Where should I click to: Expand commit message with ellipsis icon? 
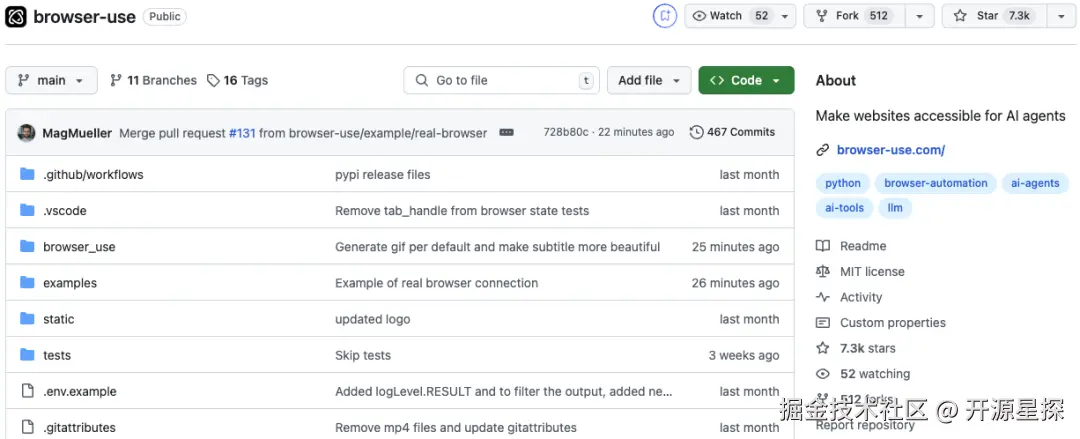[x=506, y=132]
